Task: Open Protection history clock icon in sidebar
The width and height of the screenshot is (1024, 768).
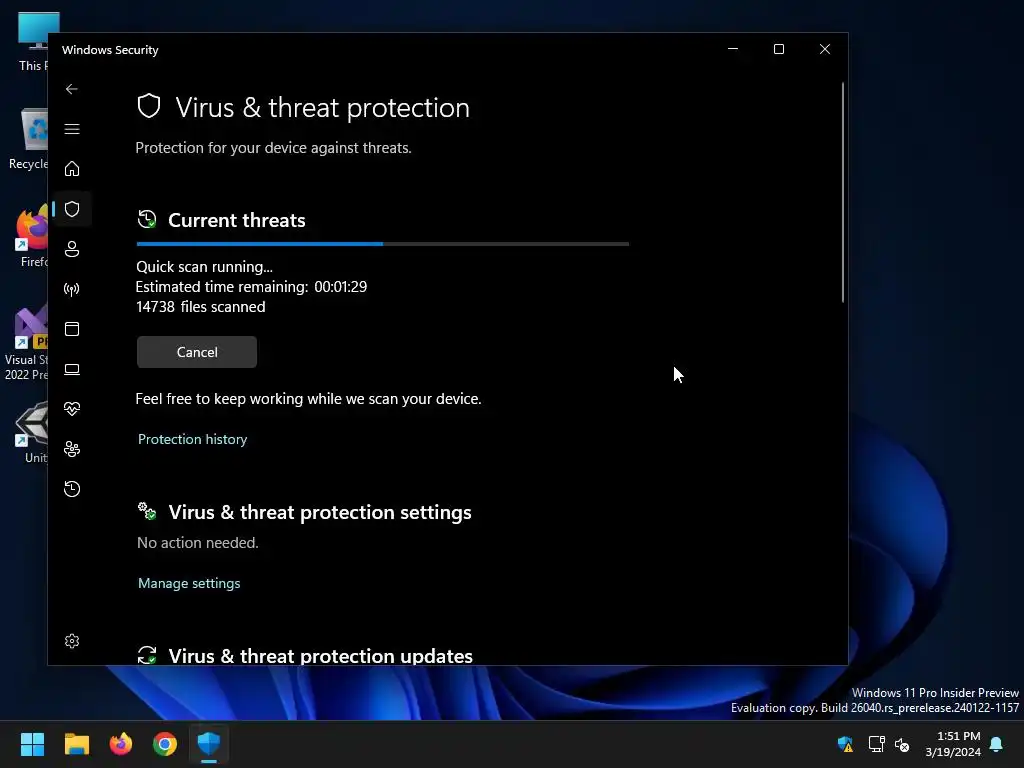Action: click(x=72, y=488)
